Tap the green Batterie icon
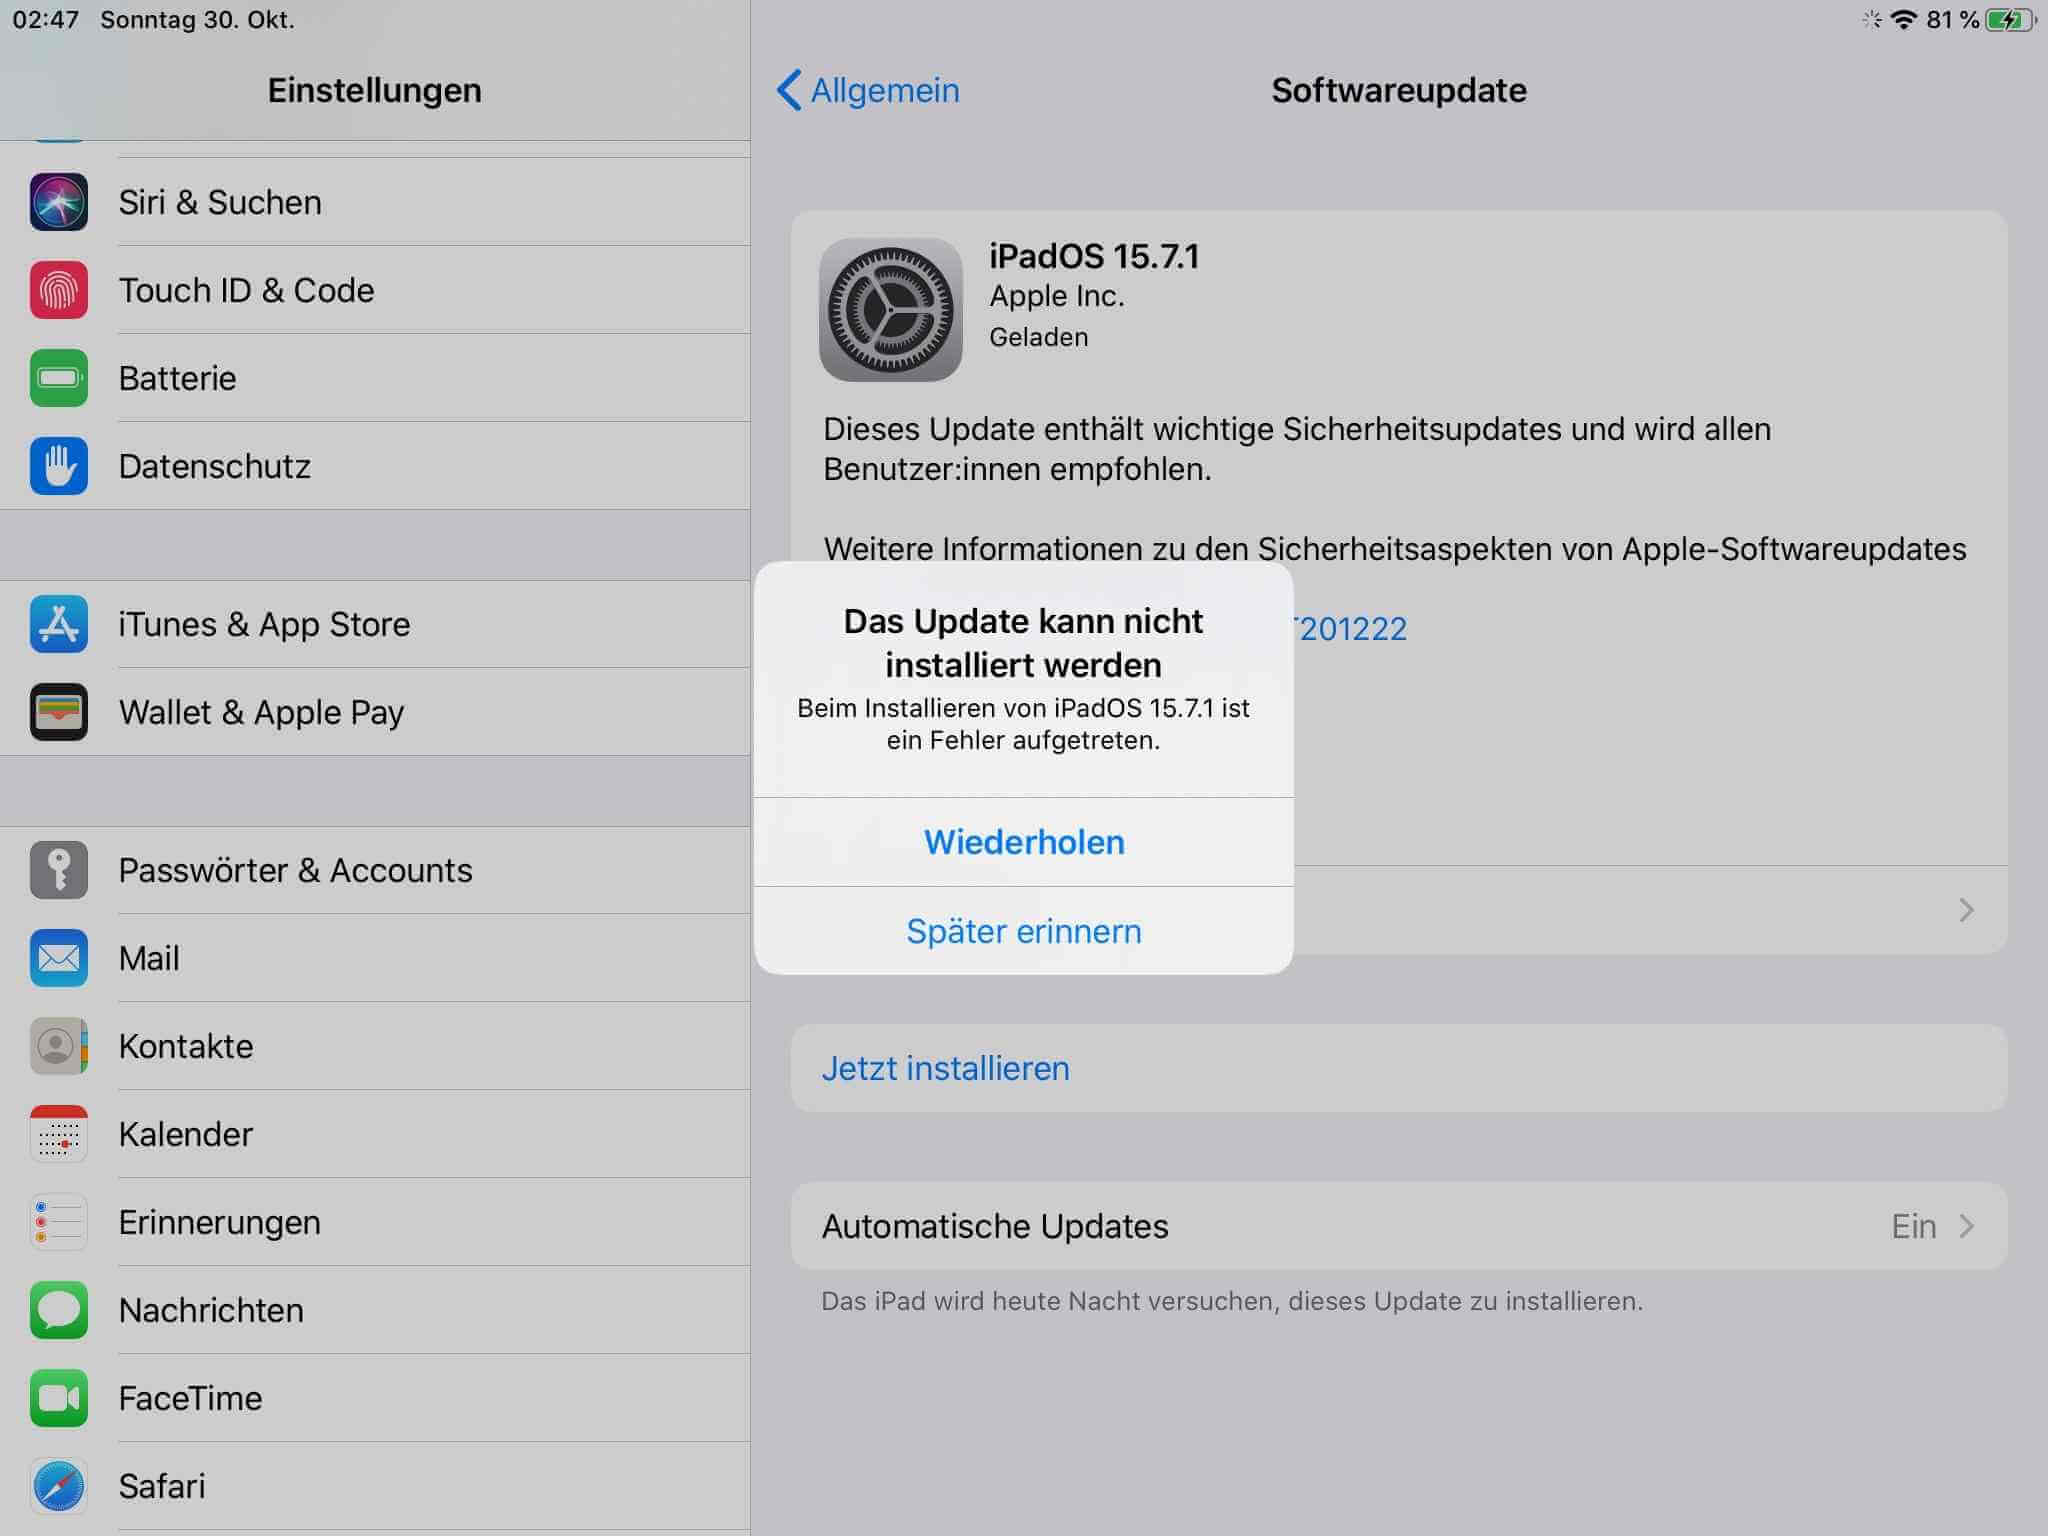The height and width of the screenshot is (1536, 2048). pyautogui.click(x=59, y=378)
